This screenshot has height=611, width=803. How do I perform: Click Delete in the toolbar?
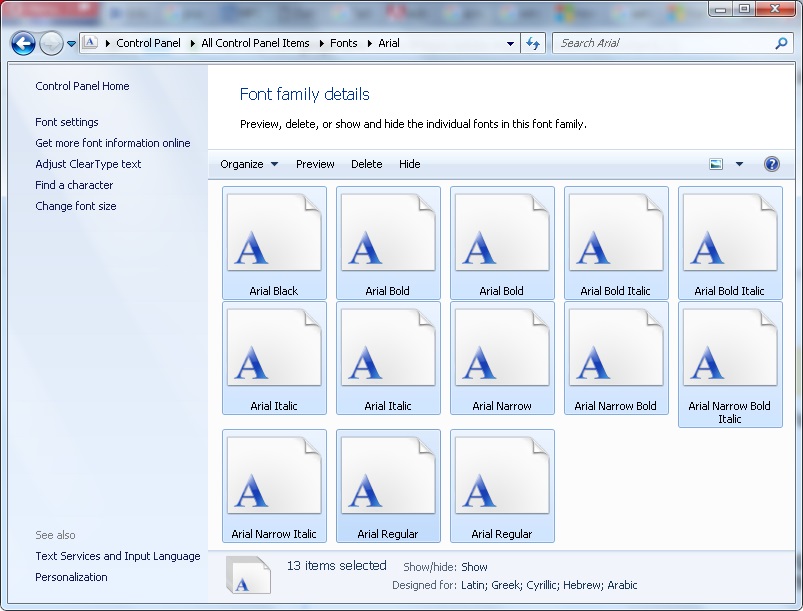[367, 164]
